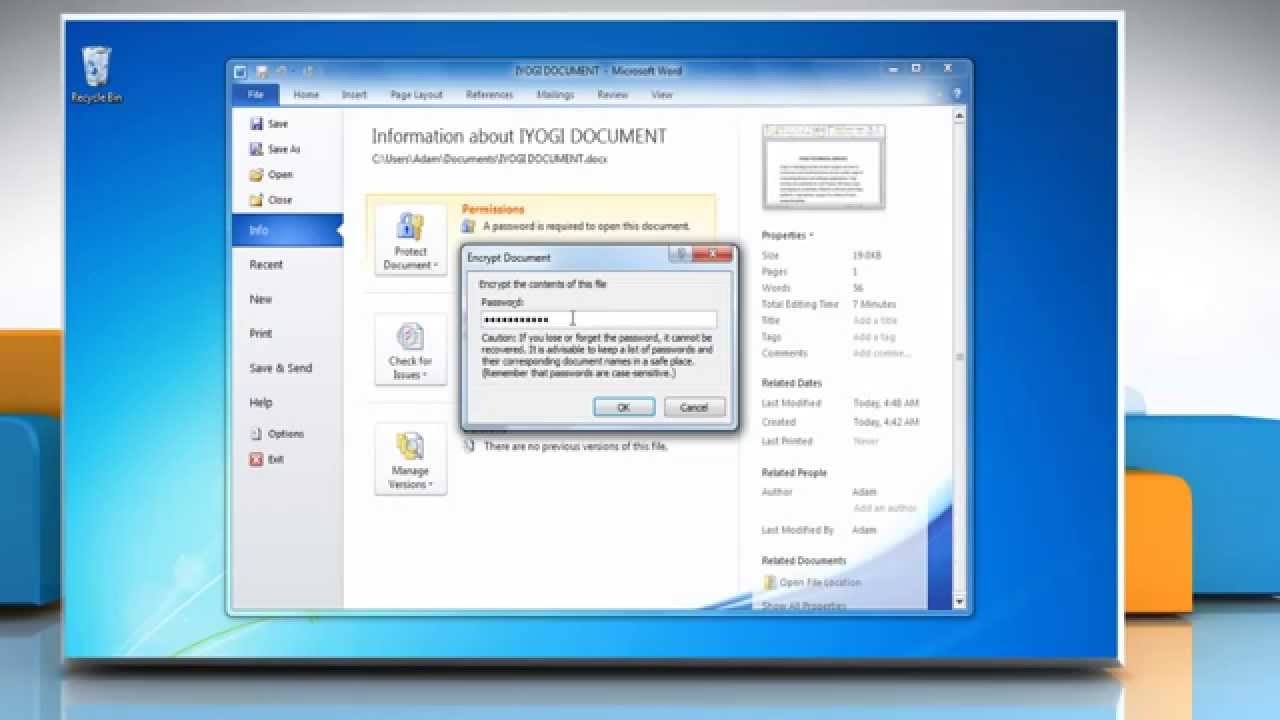Click the Password input field

click(x=598, y=320)
